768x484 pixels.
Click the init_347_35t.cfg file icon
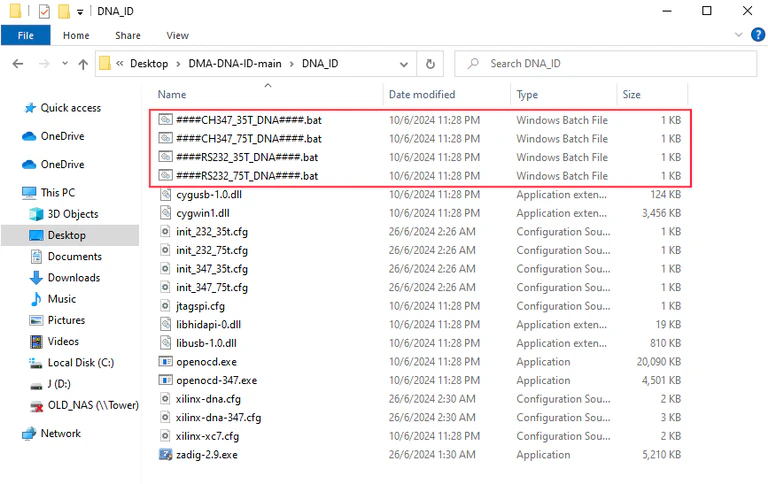coord(166,269)
